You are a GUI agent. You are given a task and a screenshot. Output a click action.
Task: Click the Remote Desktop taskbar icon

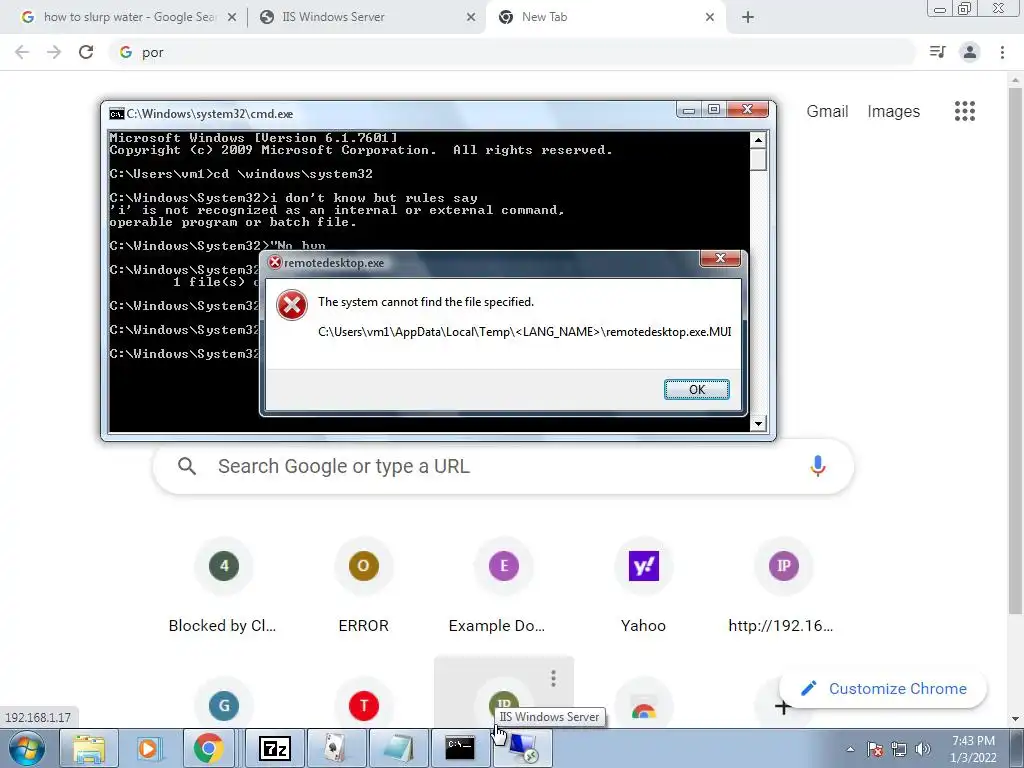523,748
